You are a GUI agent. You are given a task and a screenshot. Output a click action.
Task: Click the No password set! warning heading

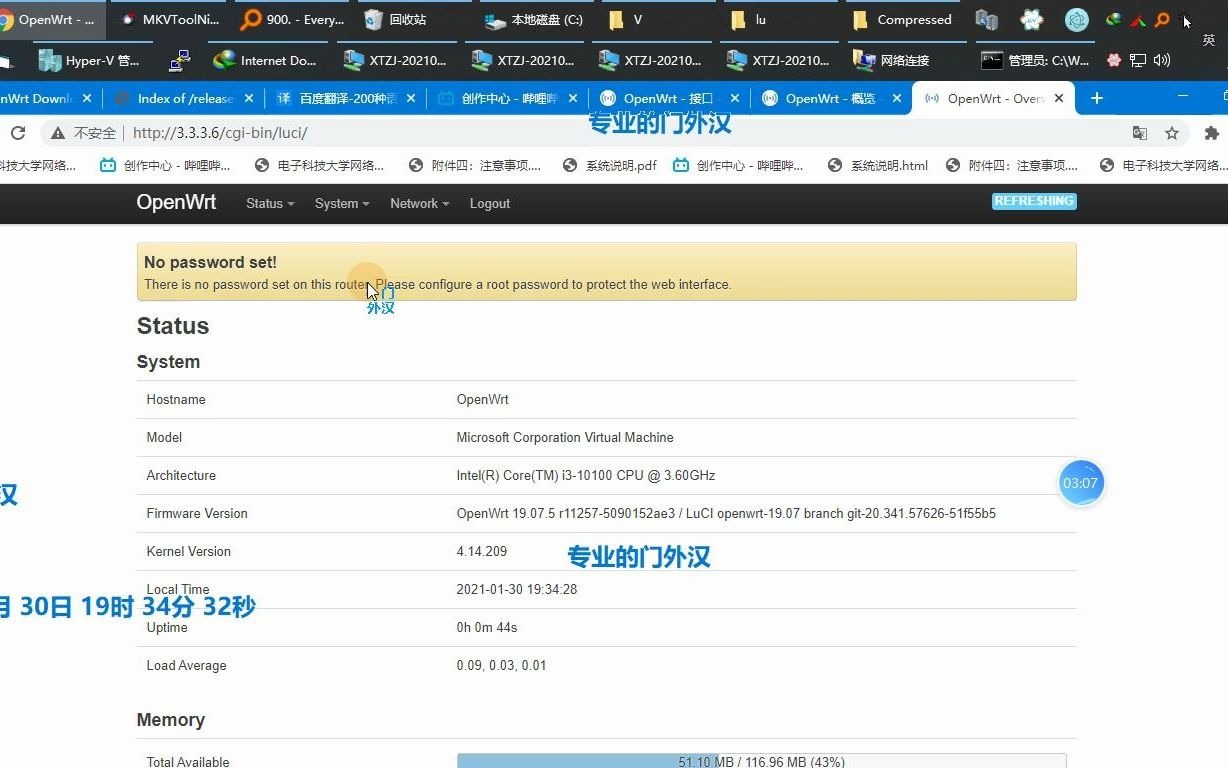click(210, 262)
